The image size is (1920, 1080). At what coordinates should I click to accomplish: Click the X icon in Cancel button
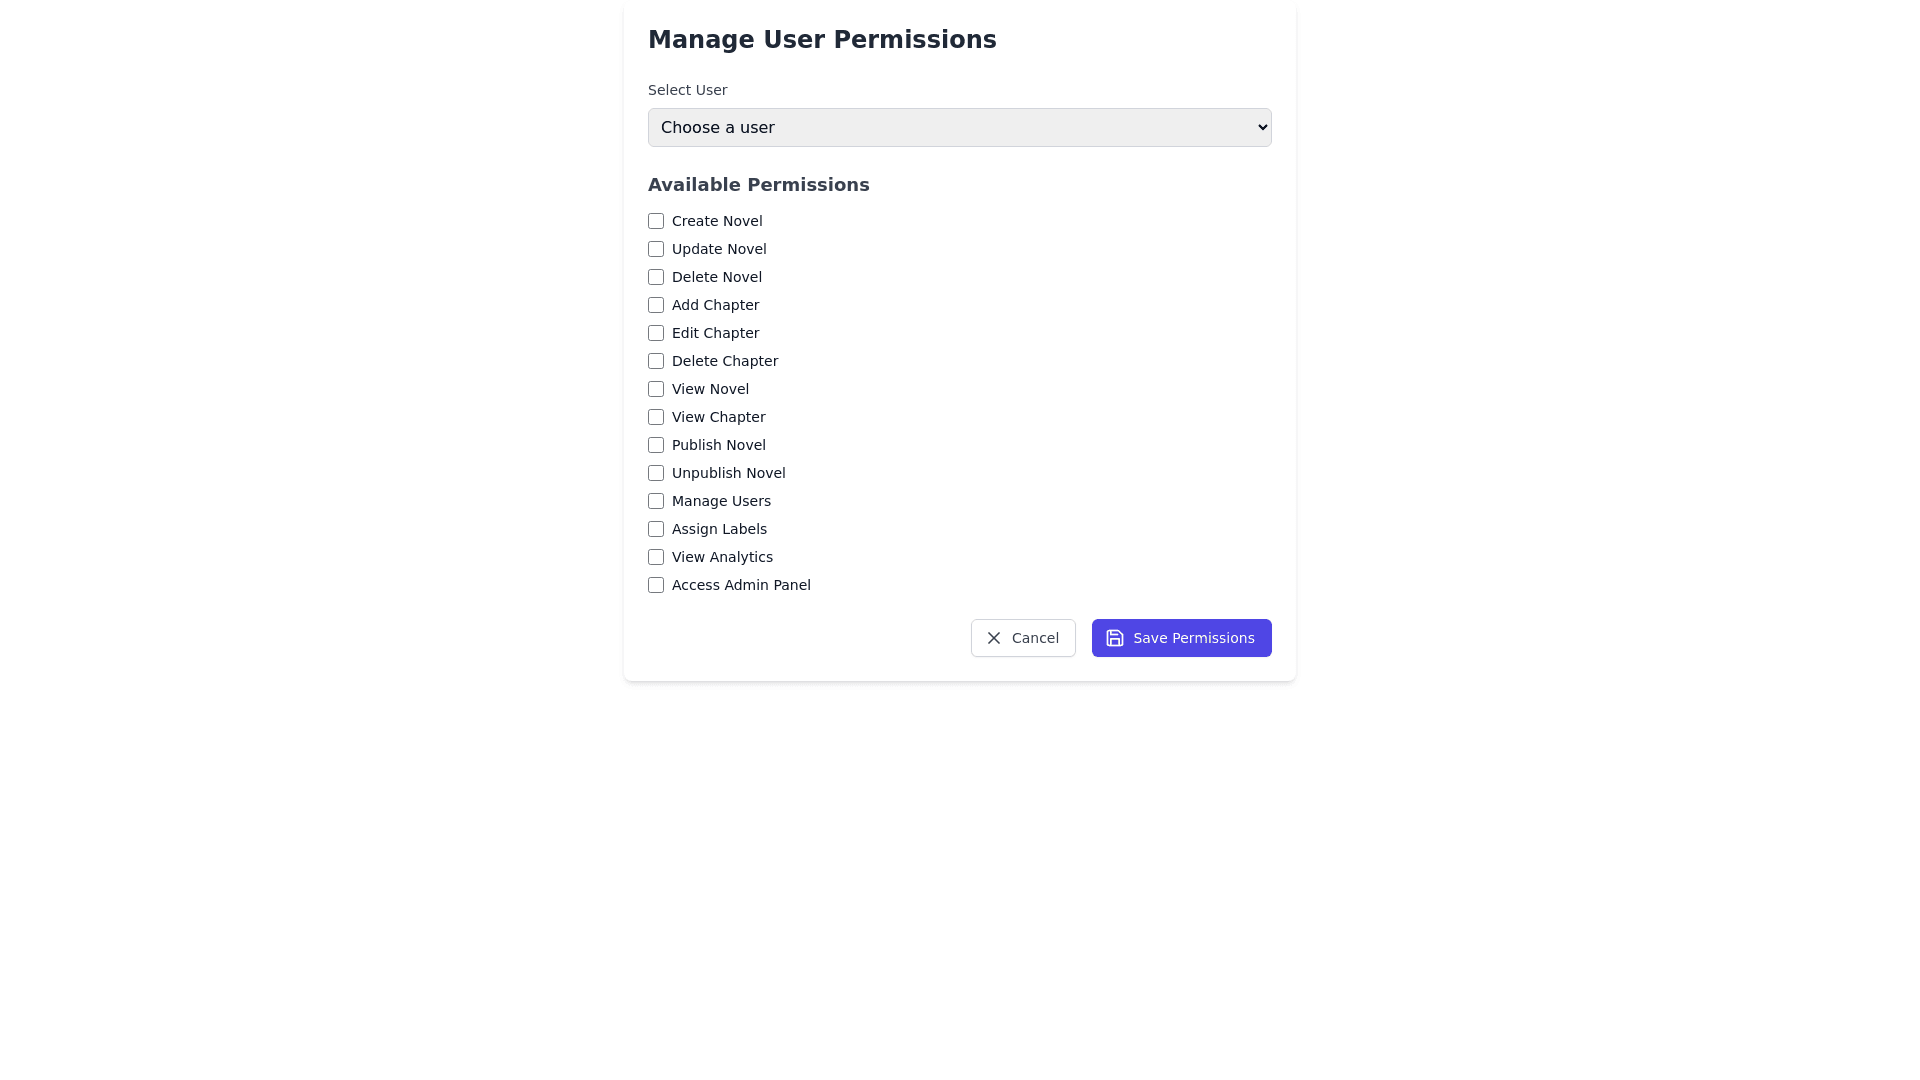click(994, 638)
